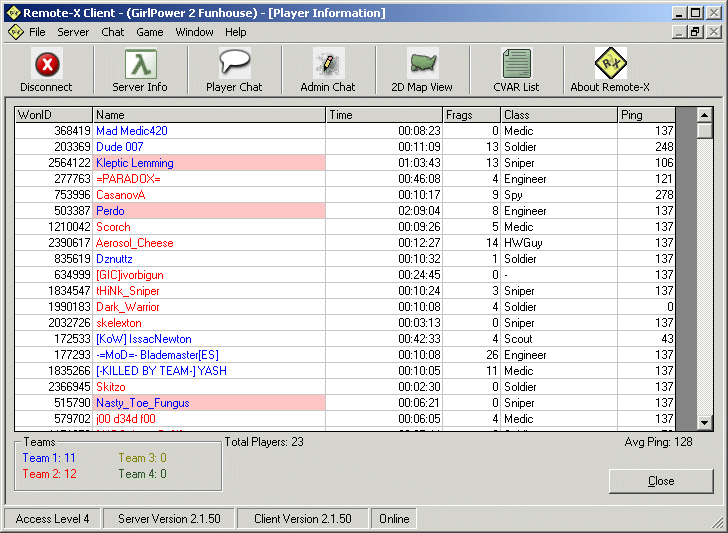Sort list by the Frags column header
Screen dimensions: 728x533
[471, 115]
